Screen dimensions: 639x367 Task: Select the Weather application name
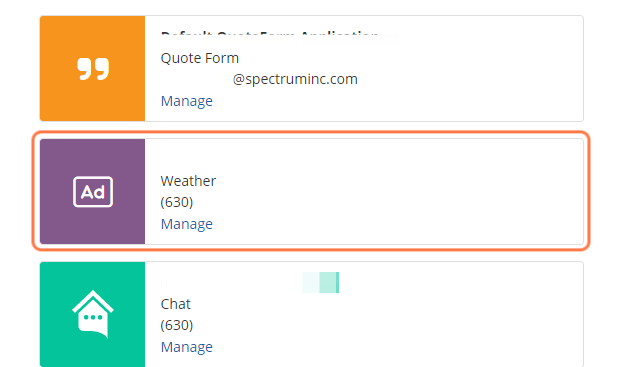(x=188, y=181)
